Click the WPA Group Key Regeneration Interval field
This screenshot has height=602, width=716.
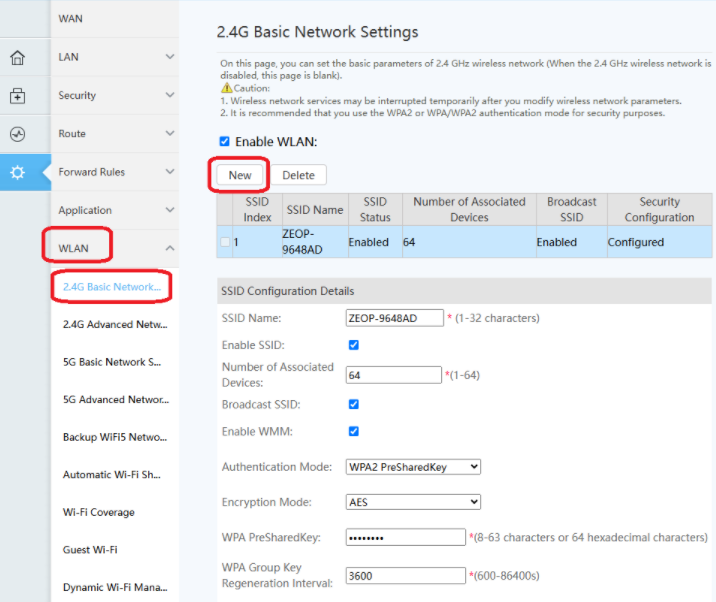tap(405, 576)
